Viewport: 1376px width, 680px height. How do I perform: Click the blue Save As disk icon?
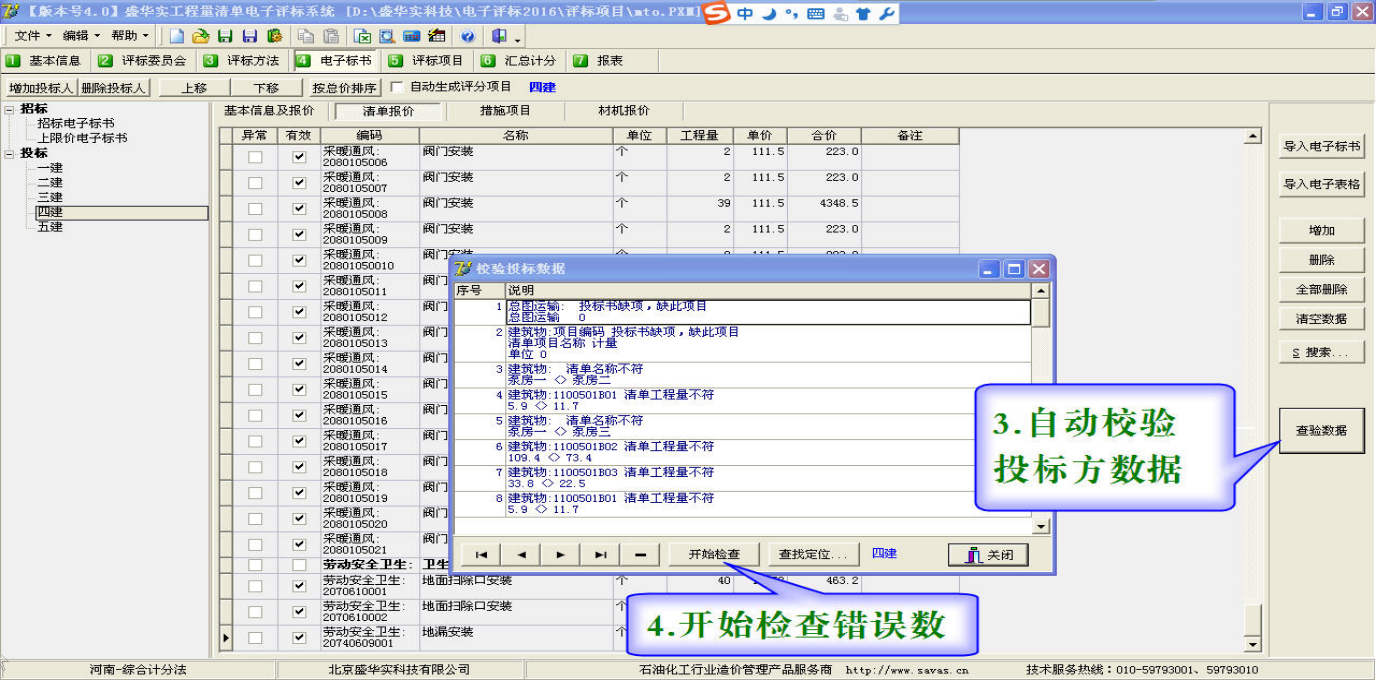click(x=250, y=36)
